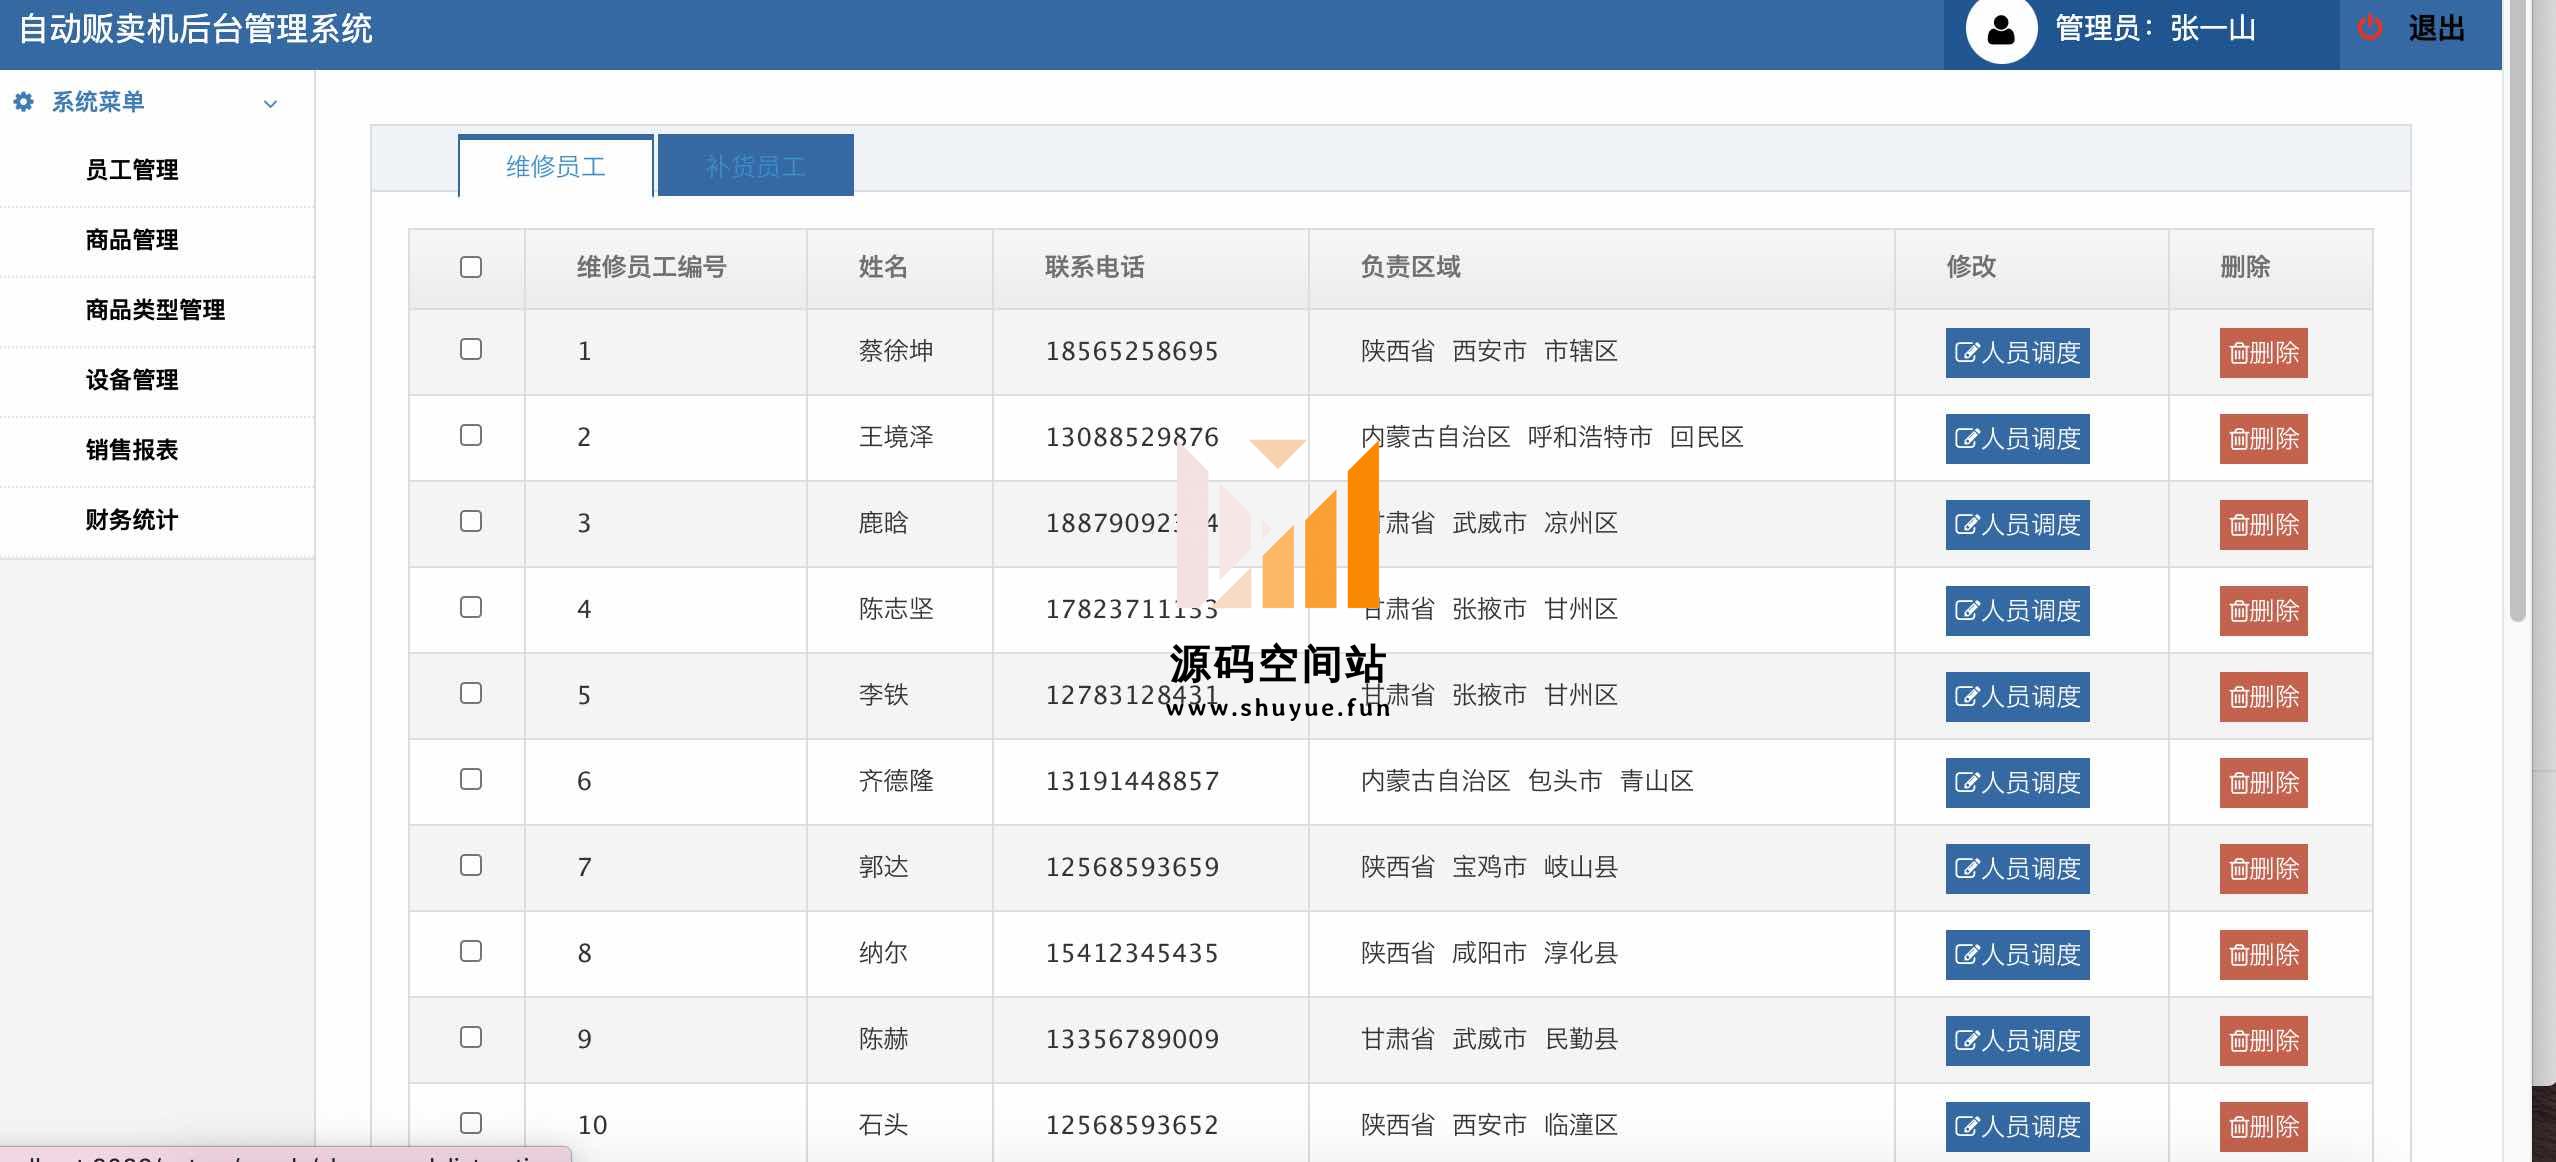Check the row for 鹿晗

tap(471, 521)
